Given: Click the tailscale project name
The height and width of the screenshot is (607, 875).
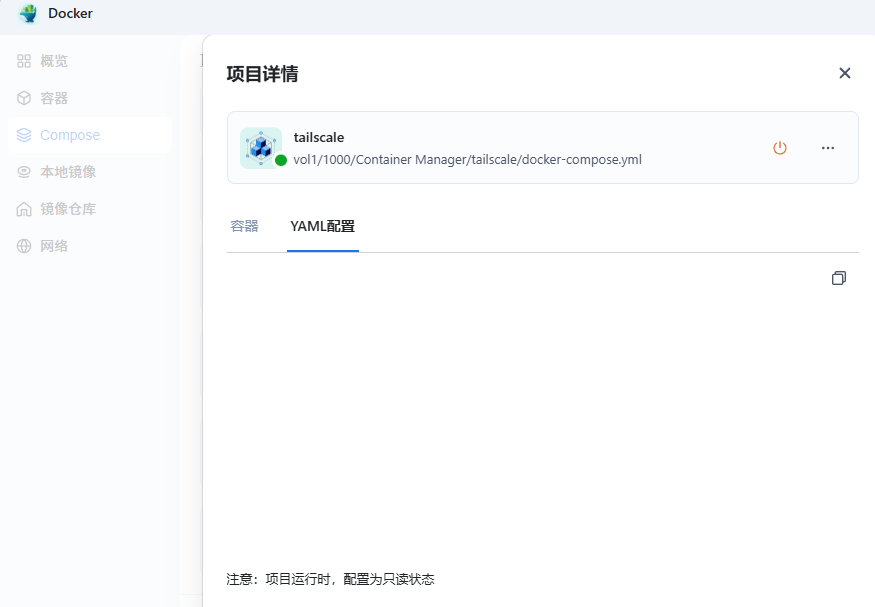Looking at the screenshot, I should pyautogui.click(x=319, y=137).
